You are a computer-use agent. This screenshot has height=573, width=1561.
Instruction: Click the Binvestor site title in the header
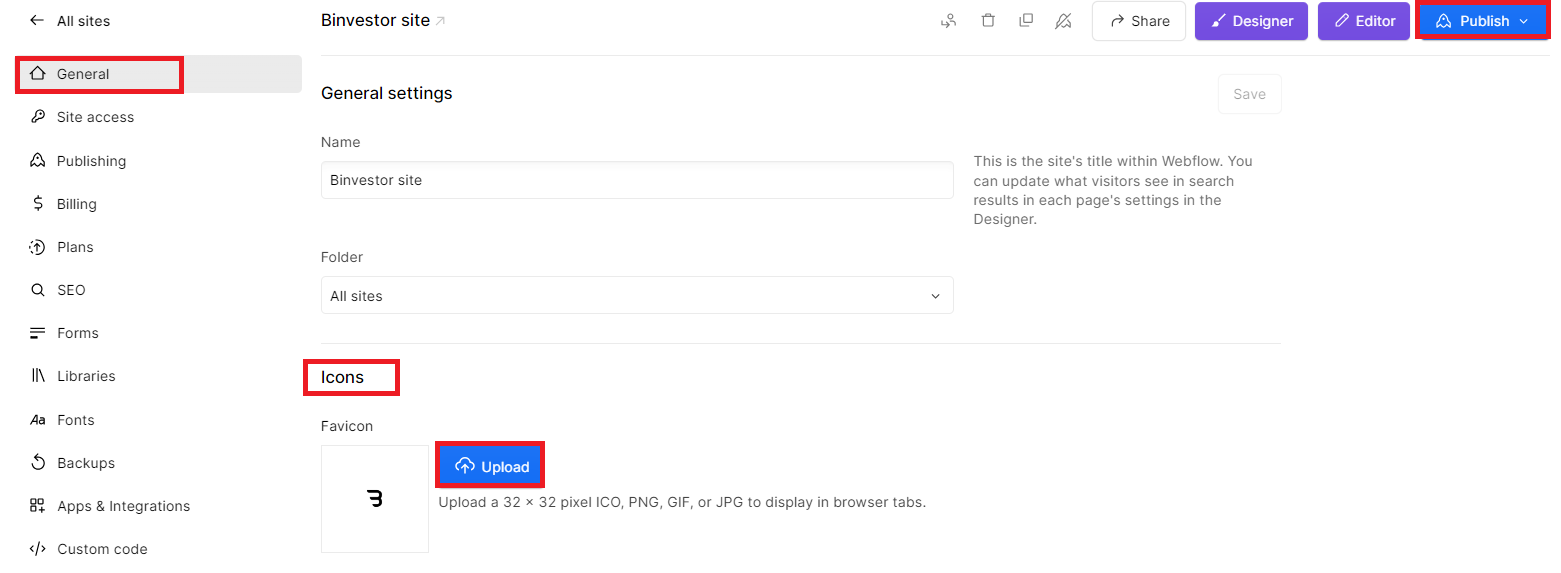(375, 20)
